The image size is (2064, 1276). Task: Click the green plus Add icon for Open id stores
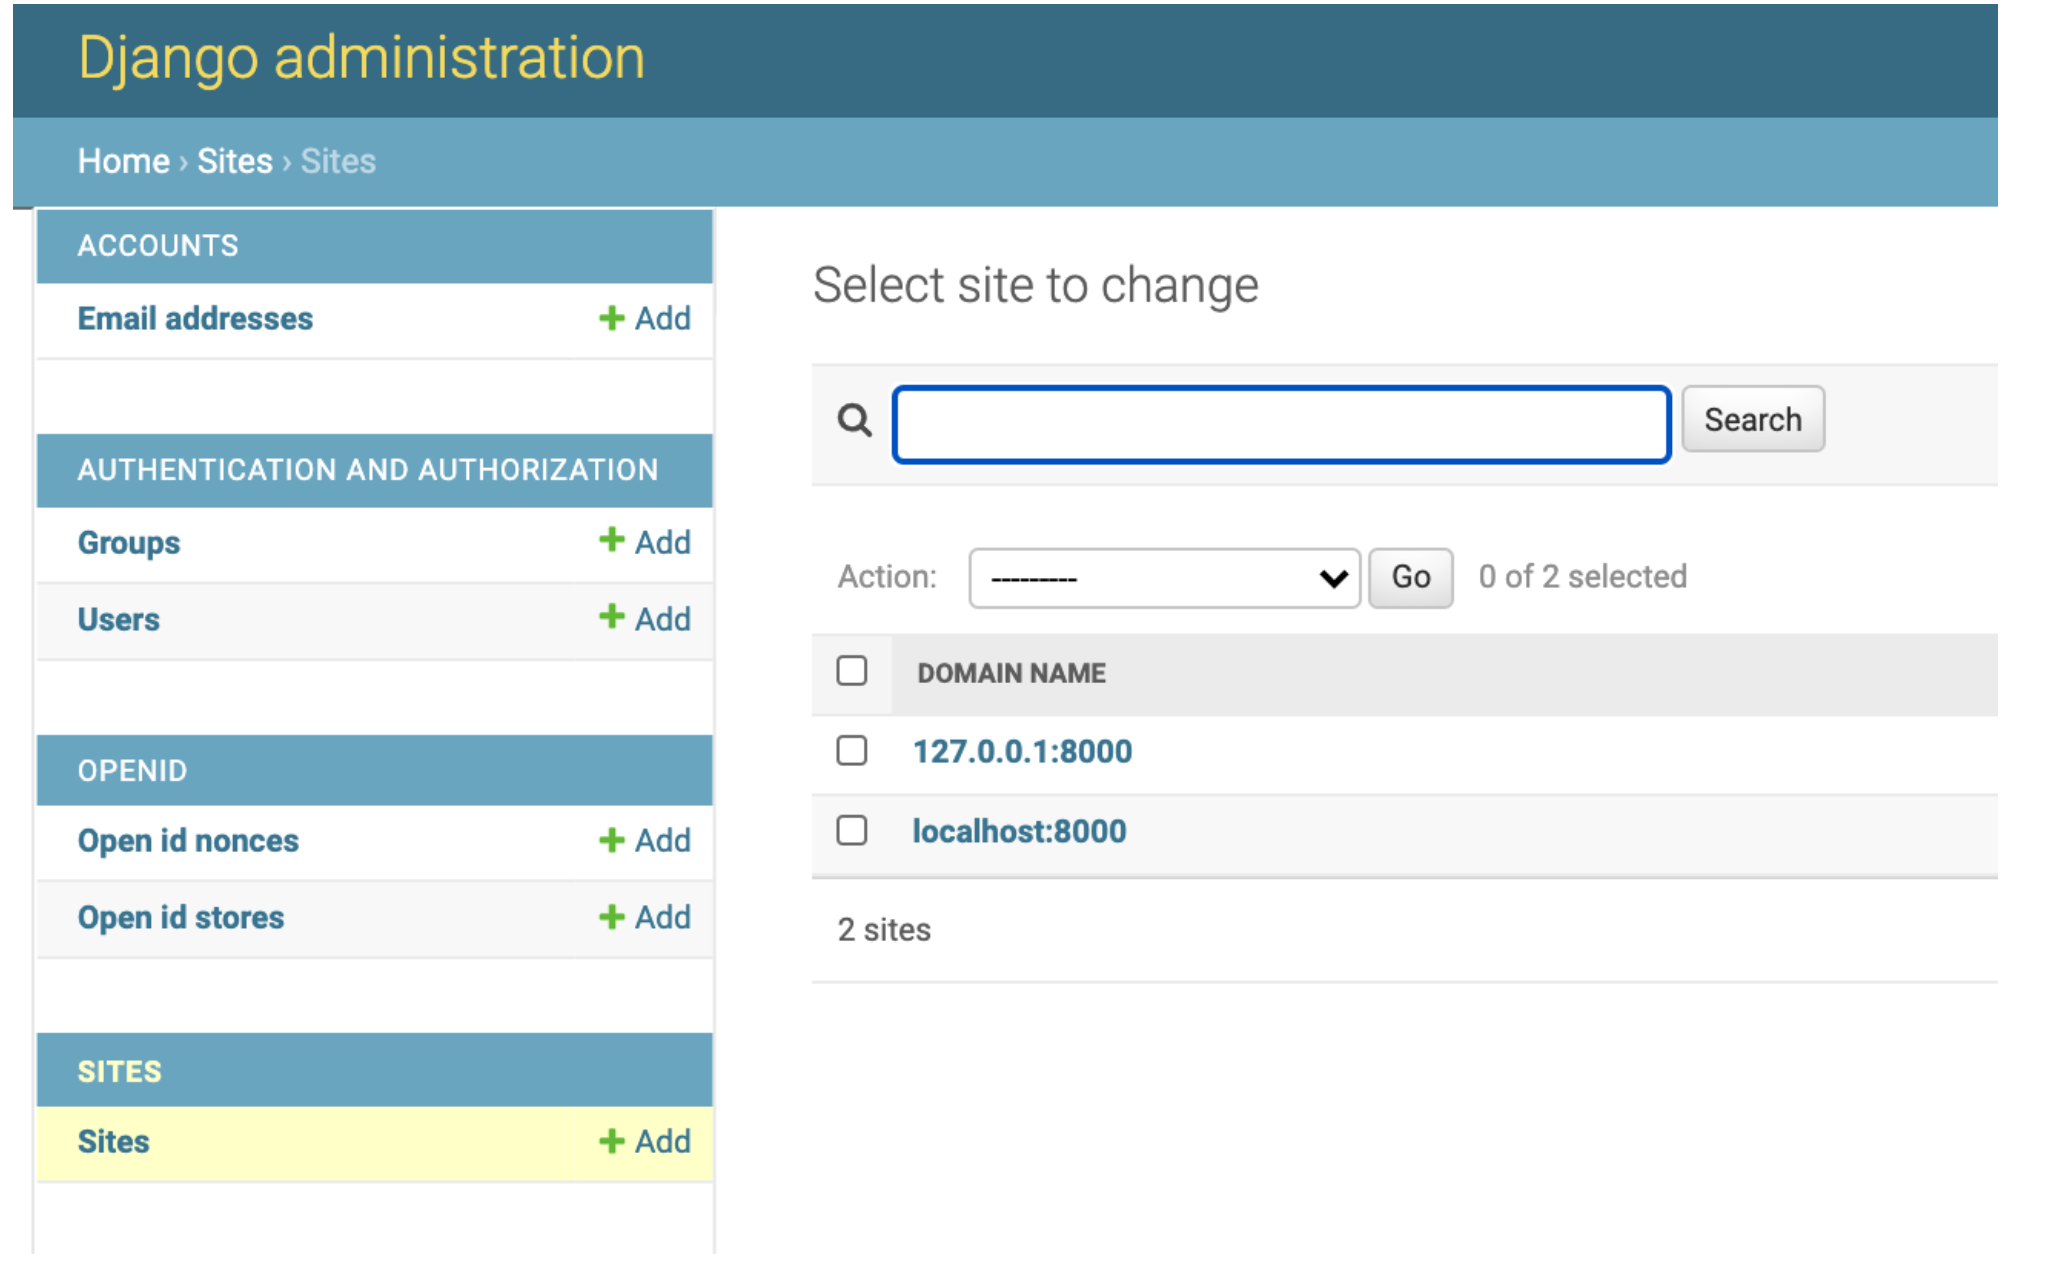point(611,917)
